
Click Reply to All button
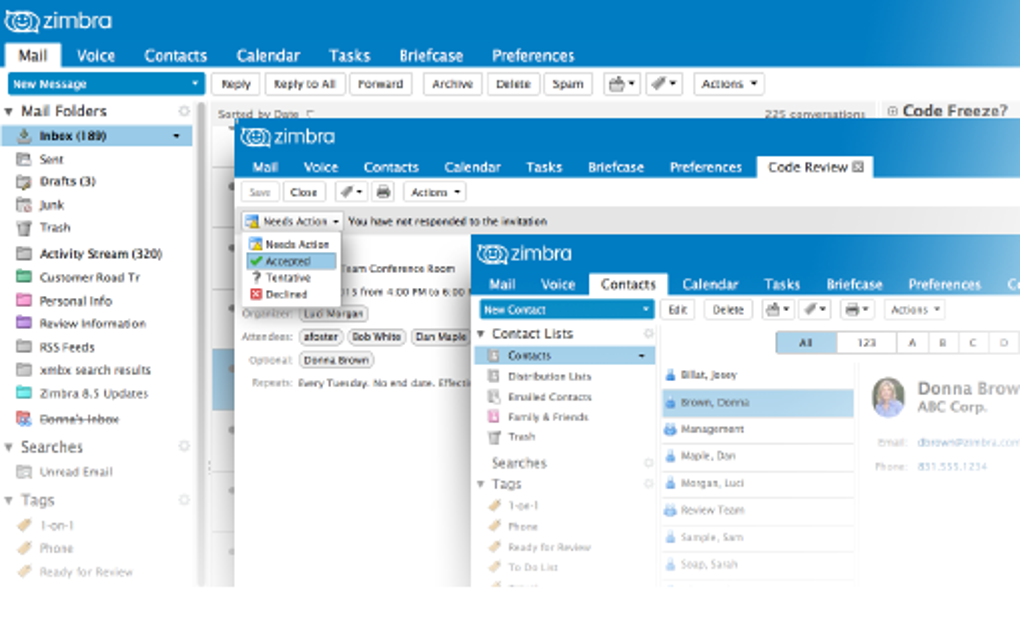click(304, 84)
